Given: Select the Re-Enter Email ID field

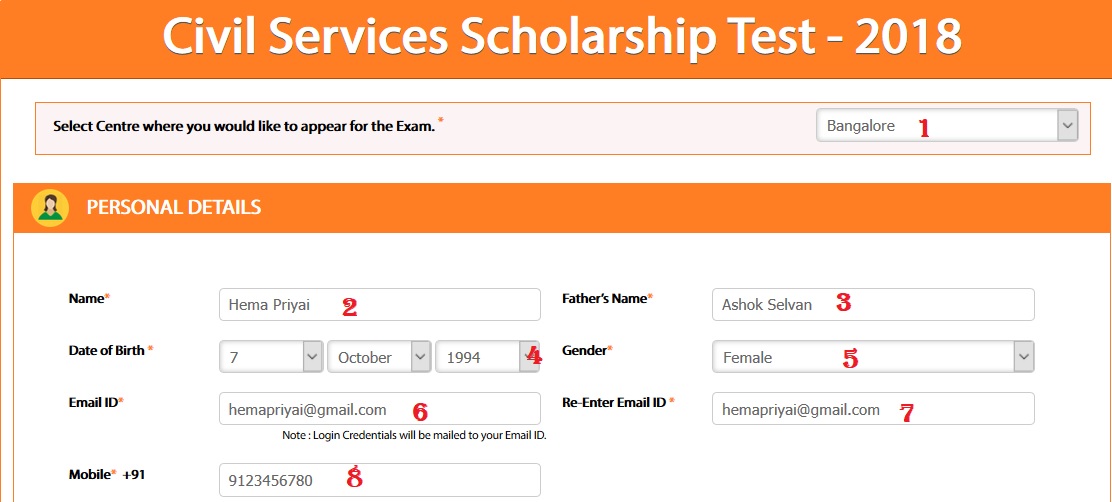Looking at the screenshot, I should (x=872, y=409).
